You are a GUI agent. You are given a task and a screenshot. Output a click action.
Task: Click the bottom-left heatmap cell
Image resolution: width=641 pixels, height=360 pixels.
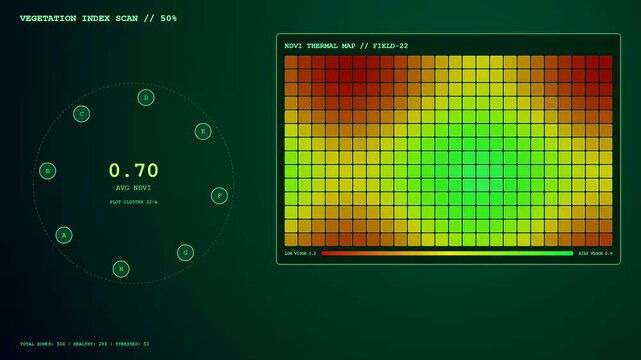click(291, 240)
